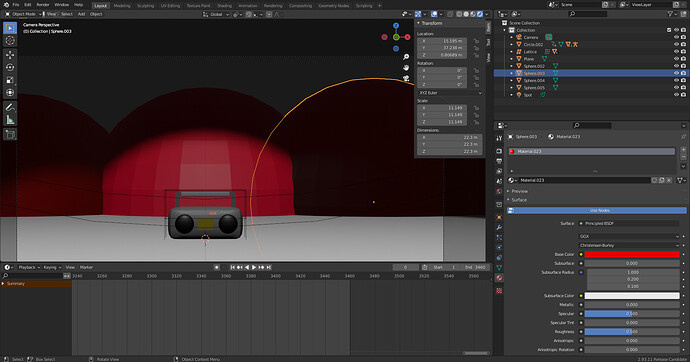This screenshot has width=690, height=362.
Task: Open the Christensen-Burley subsurface method dropdown
Action: tap(629, 245)
